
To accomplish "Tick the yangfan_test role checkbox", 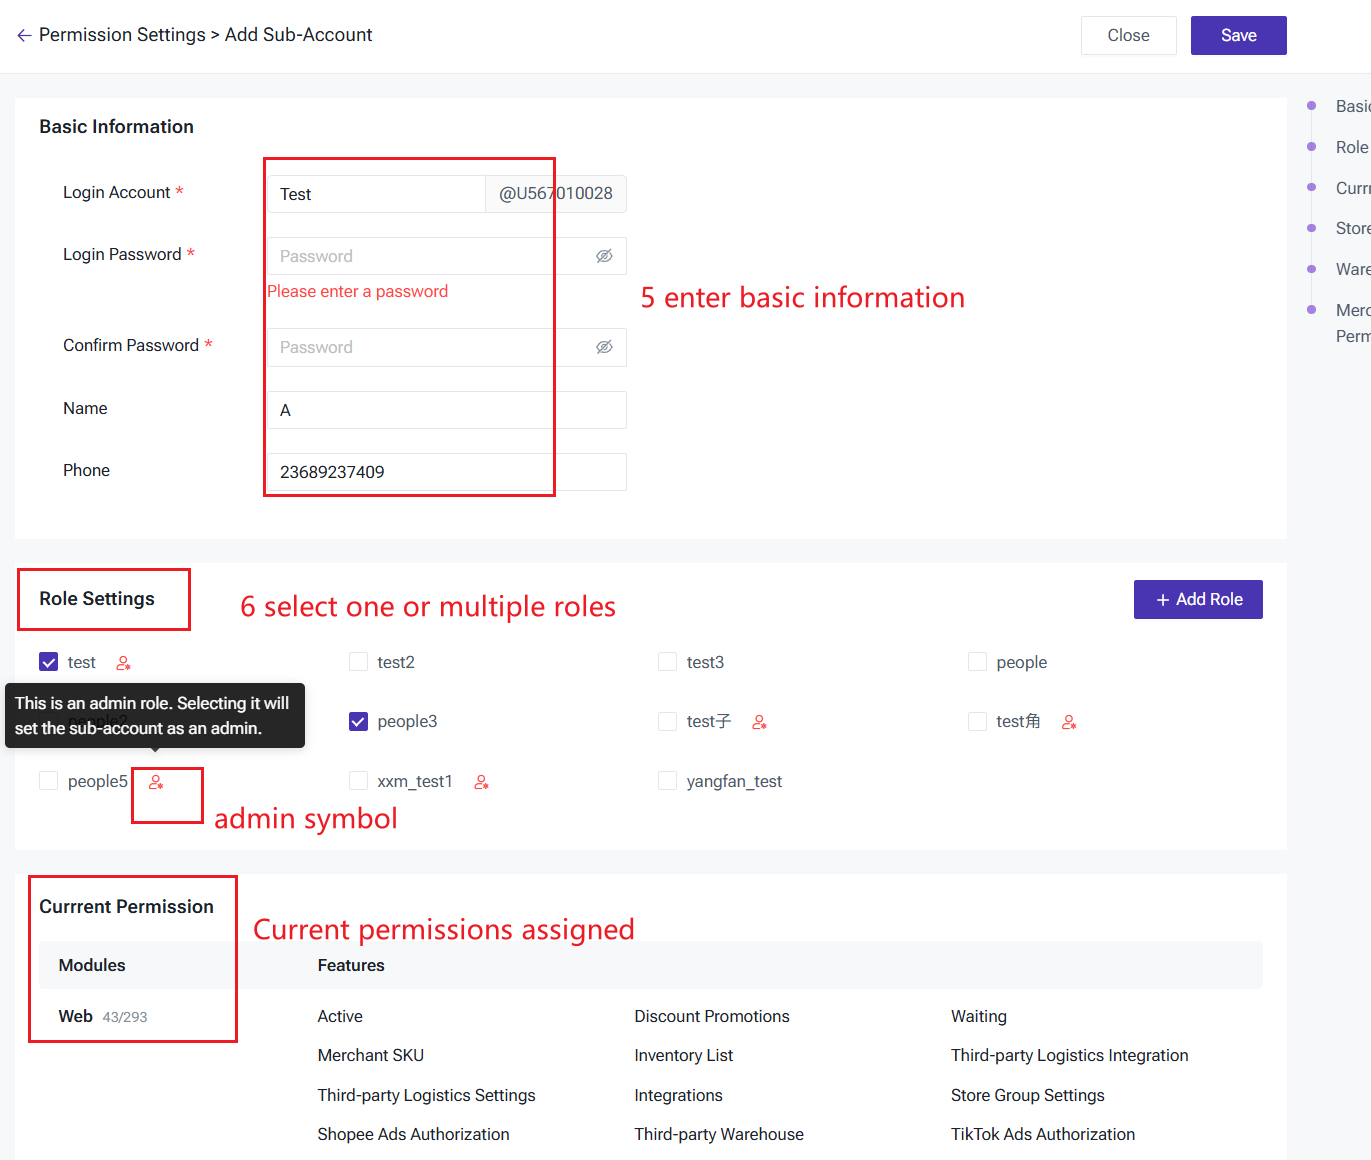I will (668, 781).
